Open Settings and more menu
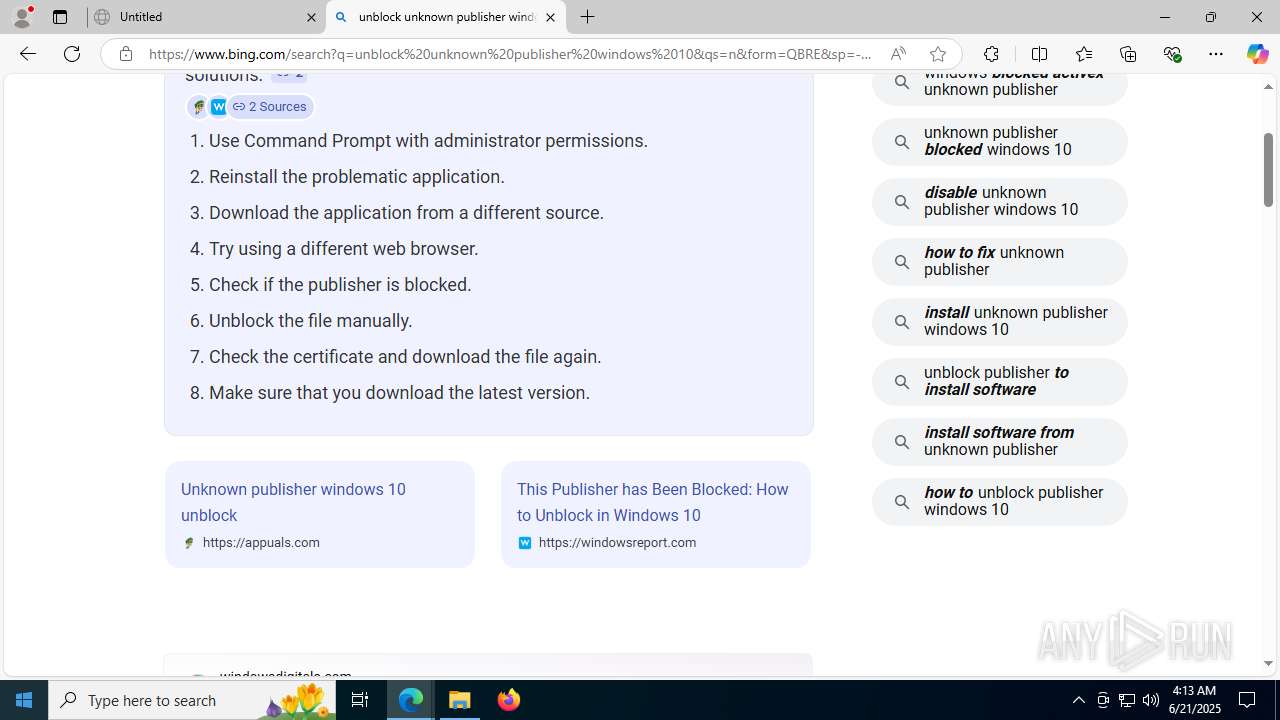The image size is (1280, 720). pos(1216,54)
